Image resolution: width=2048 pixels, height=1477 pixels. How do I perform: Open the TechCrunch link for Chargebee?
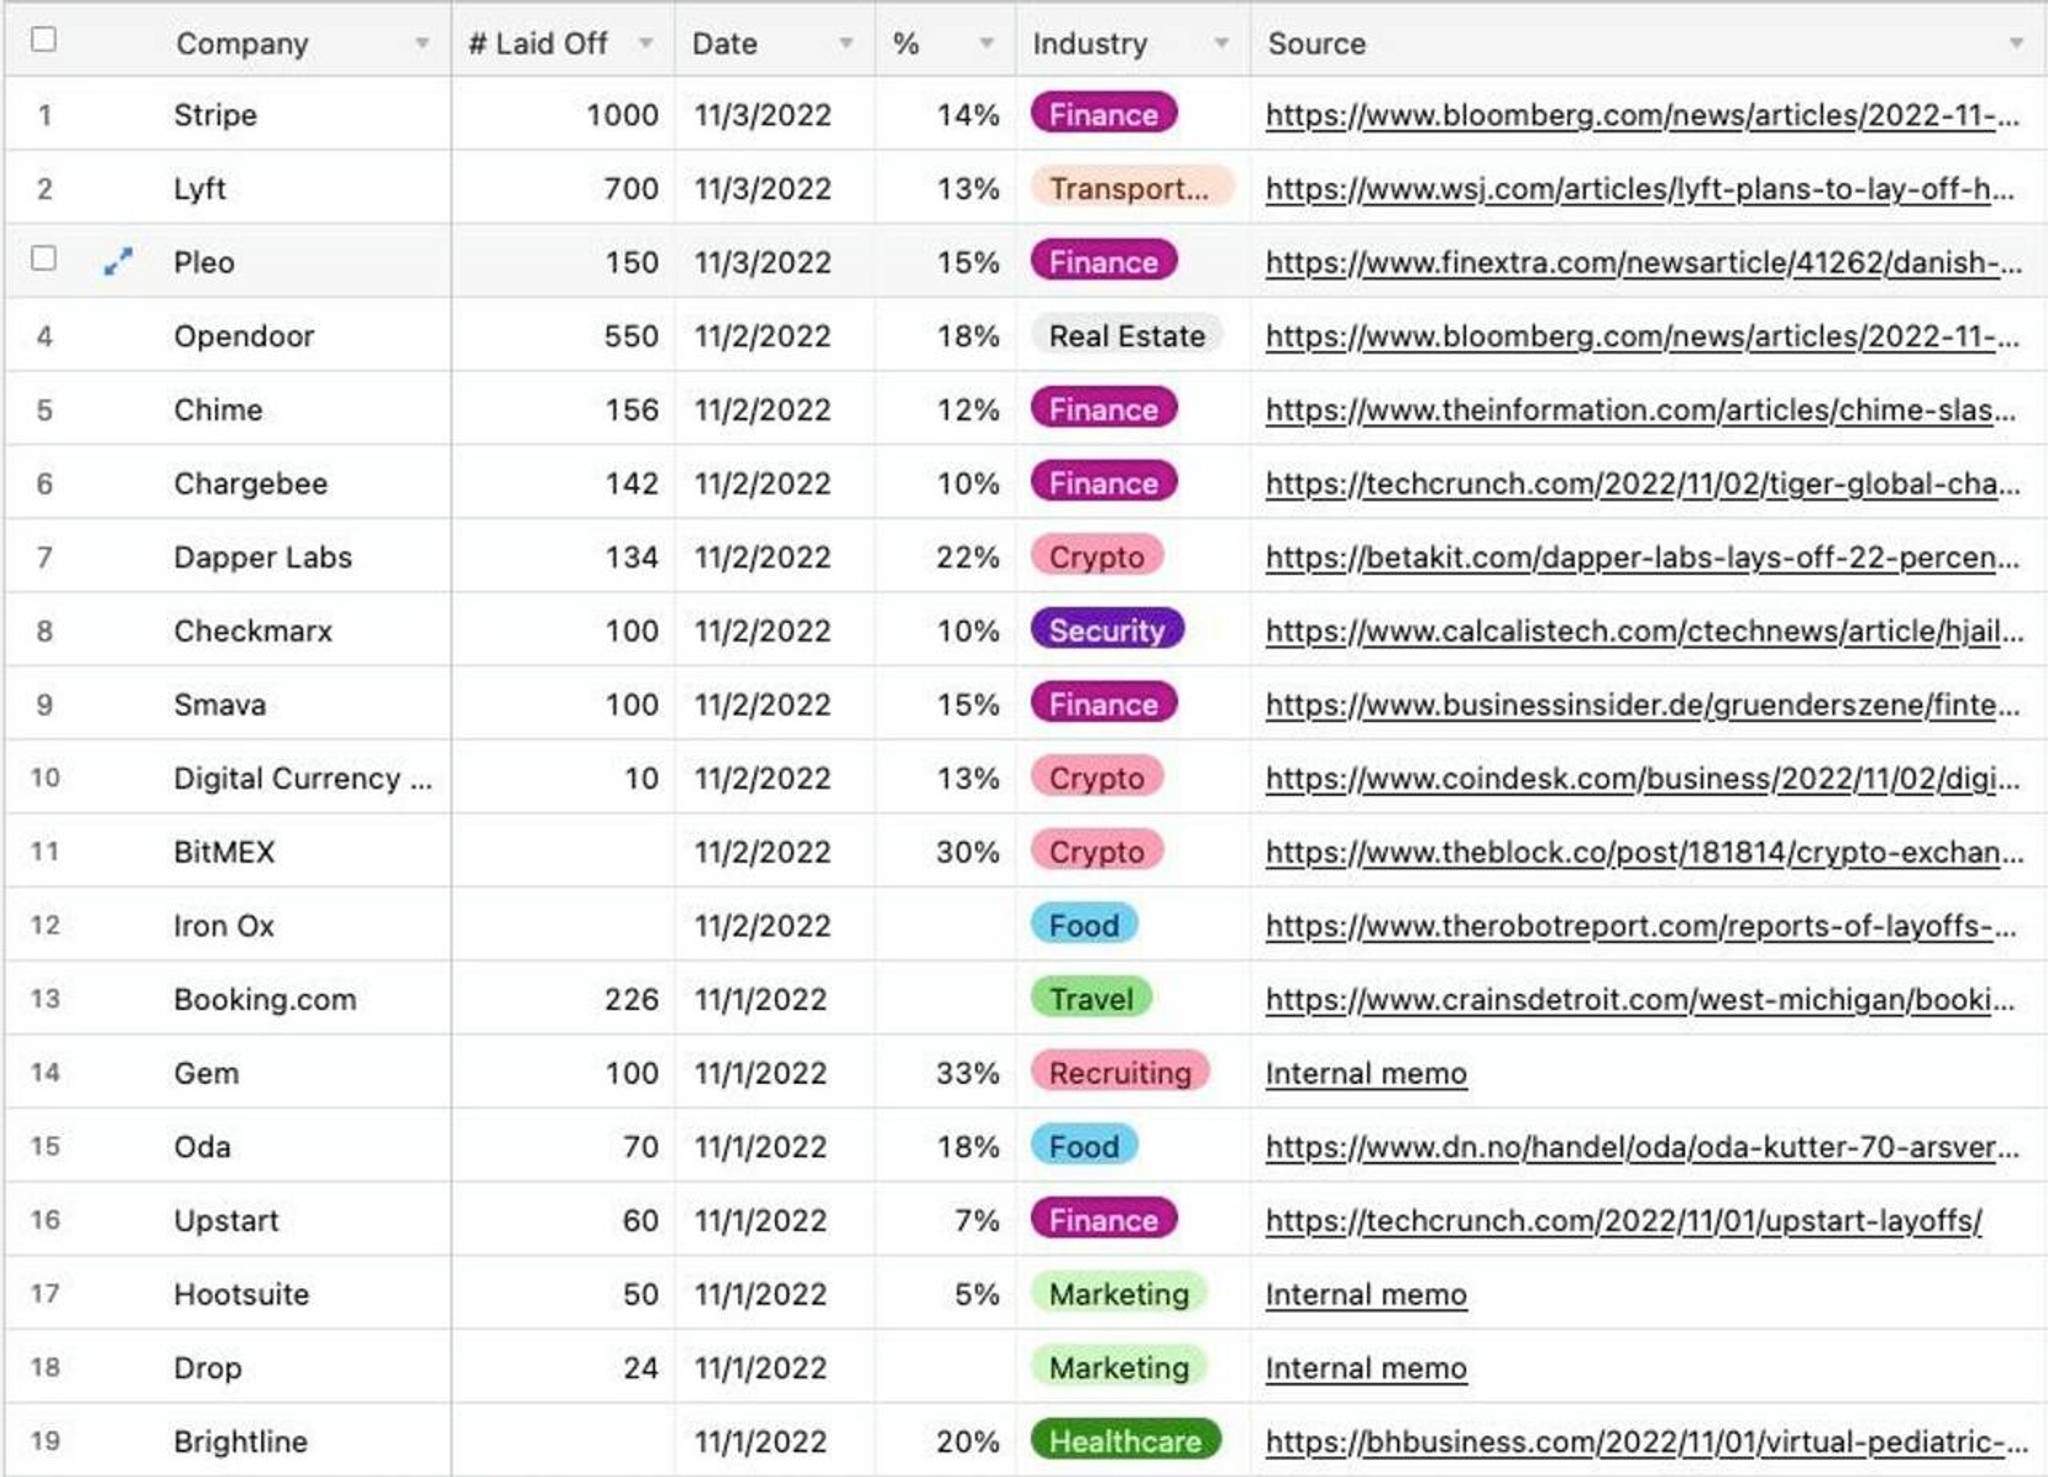coord(1643,485)
